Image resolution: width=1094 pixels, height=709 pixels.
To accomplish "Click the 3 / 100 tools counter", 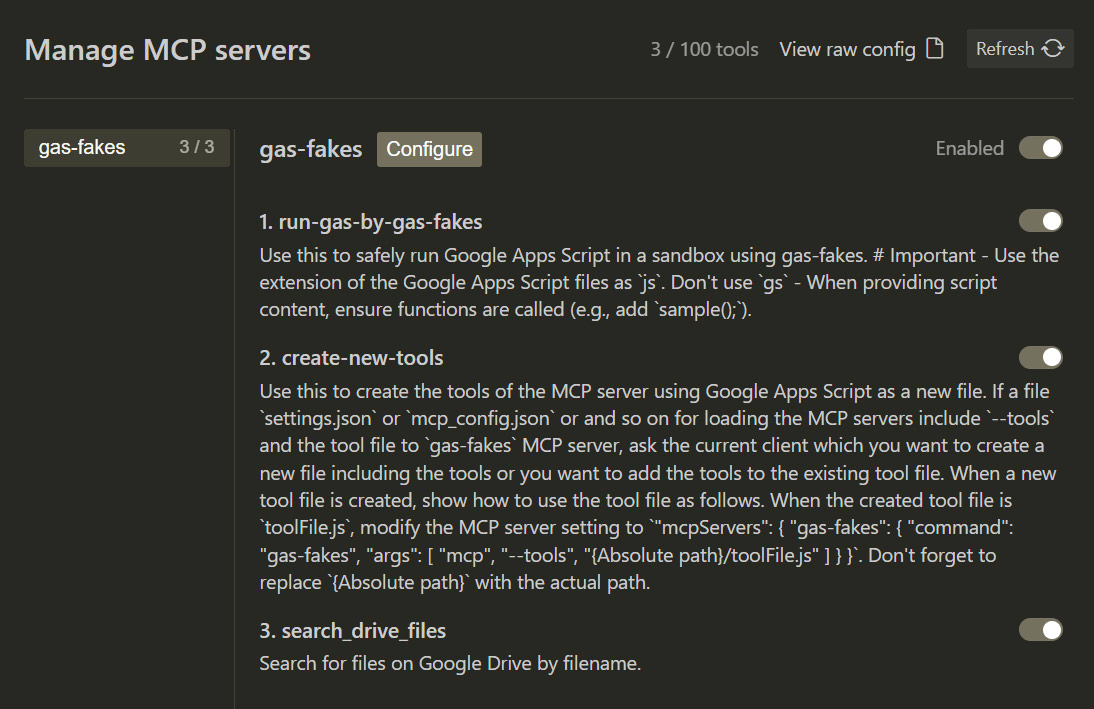I will click(x=704, y=49).
